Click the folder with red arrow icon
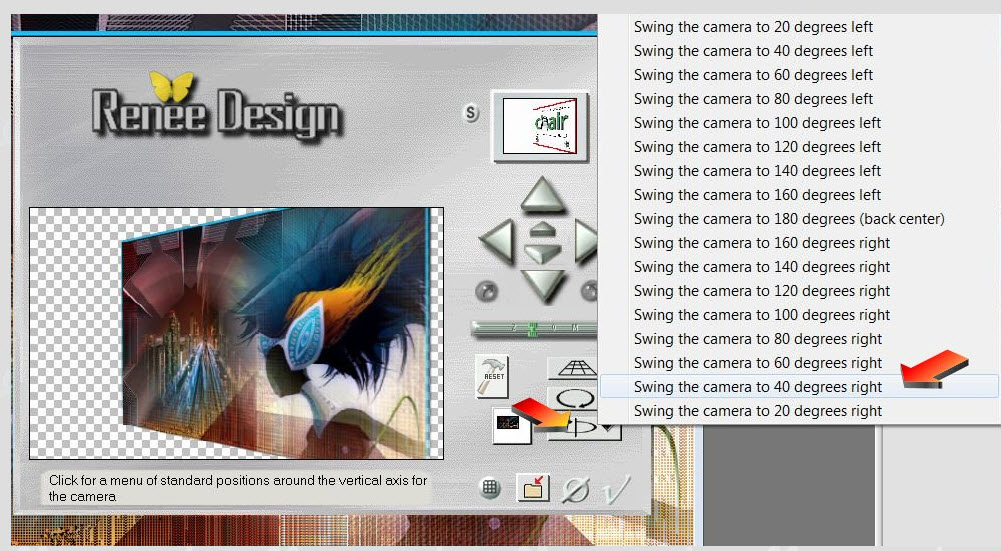The height and width of the screenshot is (551, 1001). click(532, 488)
